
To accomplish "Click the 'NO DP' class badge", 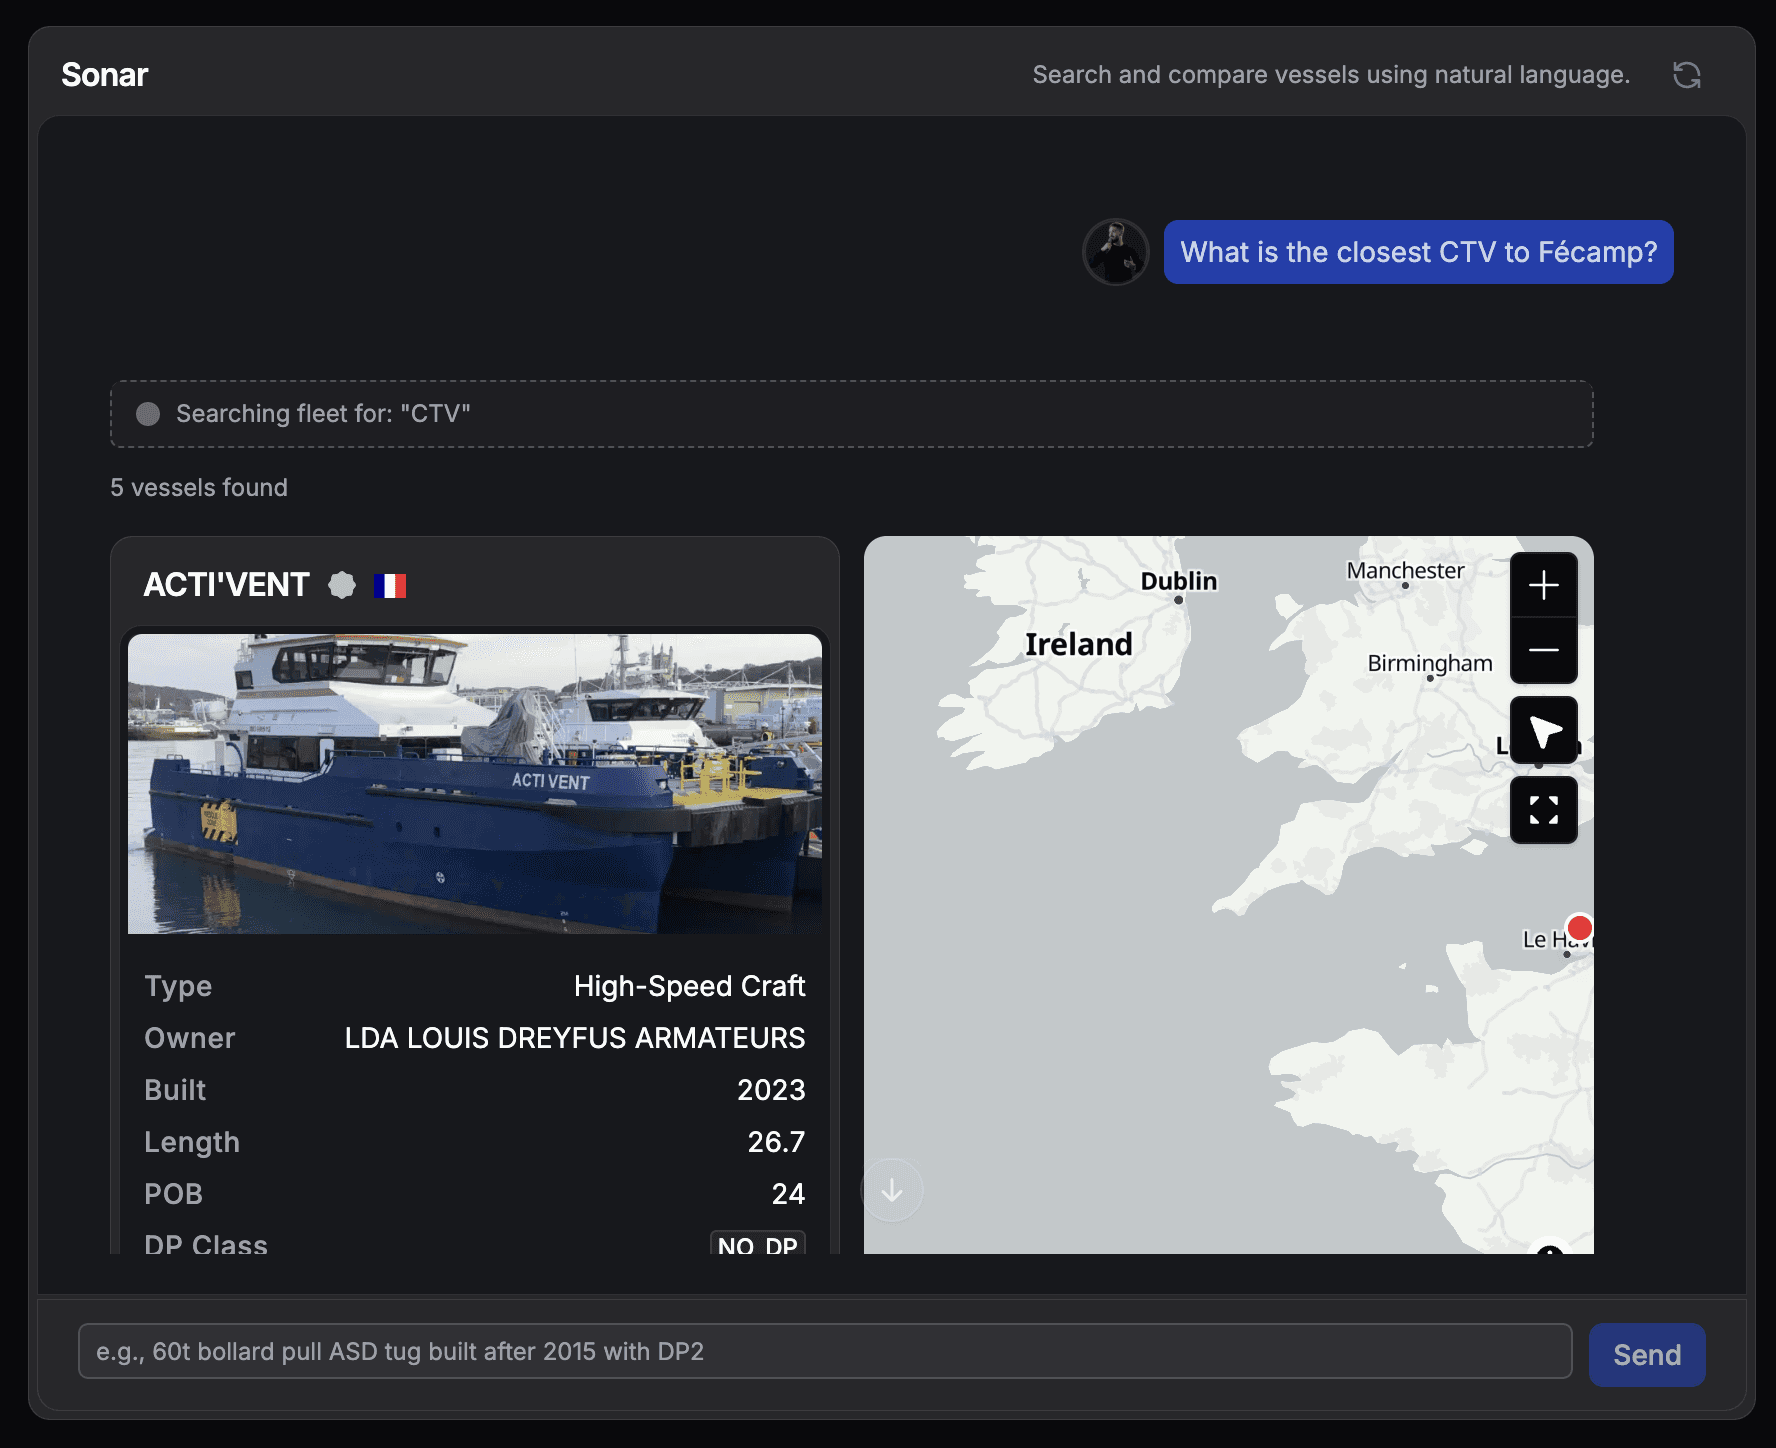I will 758,1243.
